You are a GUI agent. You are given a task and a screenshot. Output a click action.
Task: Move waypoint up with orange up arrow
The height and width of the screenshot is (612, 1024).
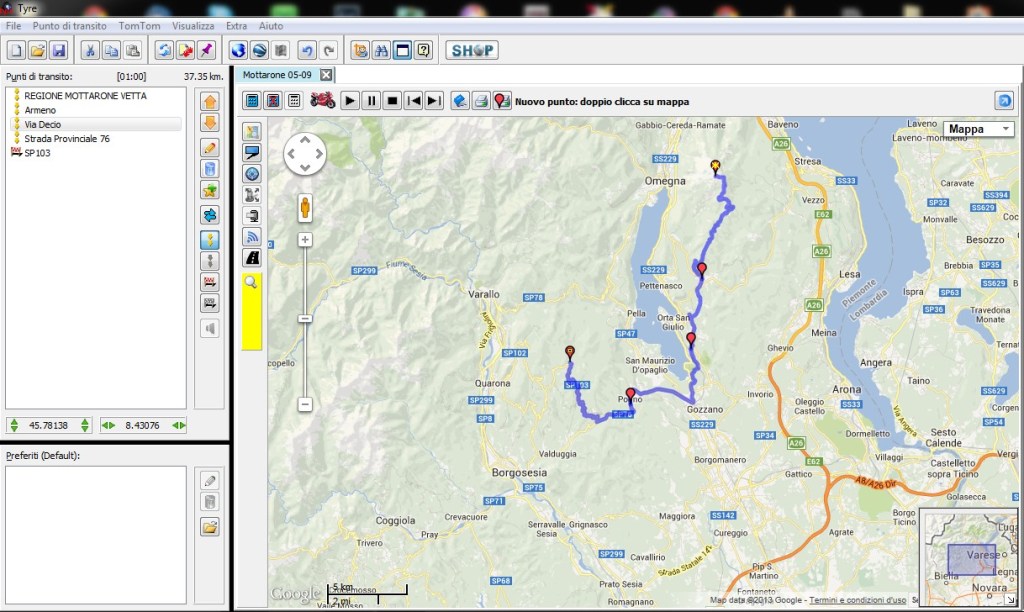pyautogui.click(x=210, y=101)
